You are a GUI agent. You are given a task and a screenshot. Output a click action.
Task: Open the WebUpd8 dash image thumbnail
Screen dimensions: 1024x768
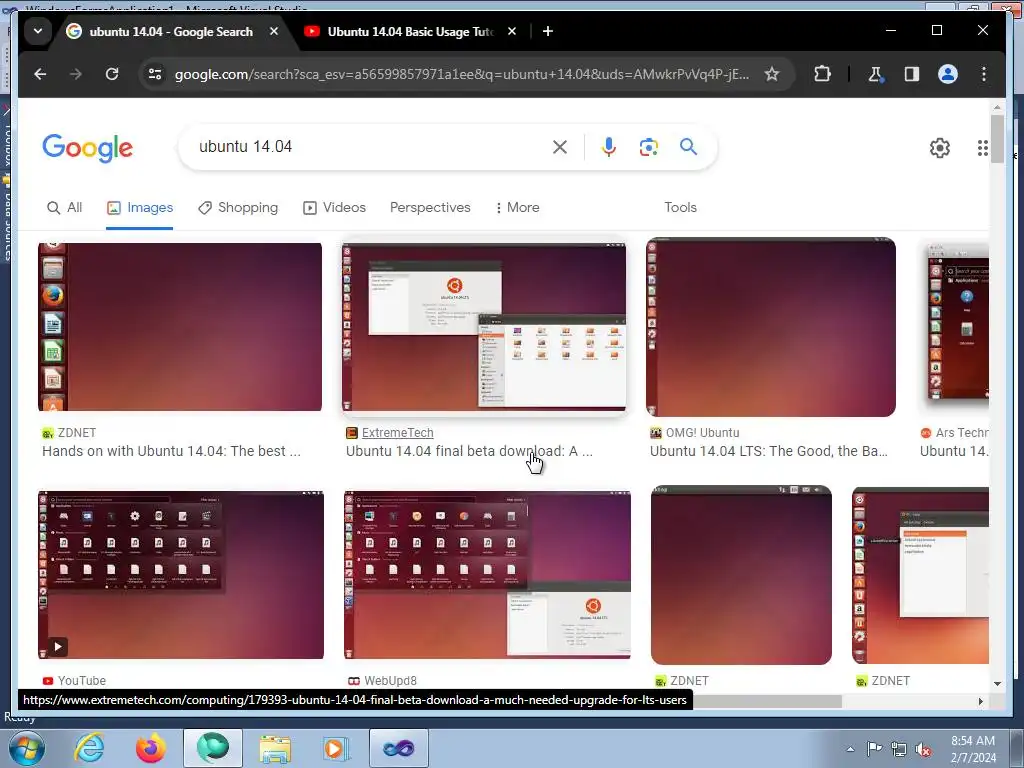point(487,575)
